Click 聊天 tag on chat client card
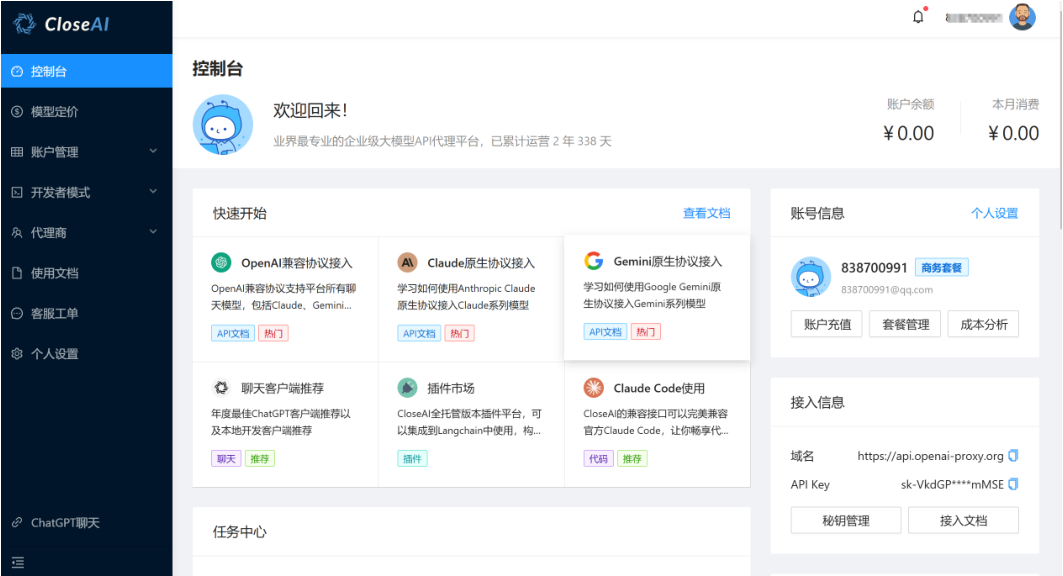Viewport: 1063px width, 576px height. [226, 459]
